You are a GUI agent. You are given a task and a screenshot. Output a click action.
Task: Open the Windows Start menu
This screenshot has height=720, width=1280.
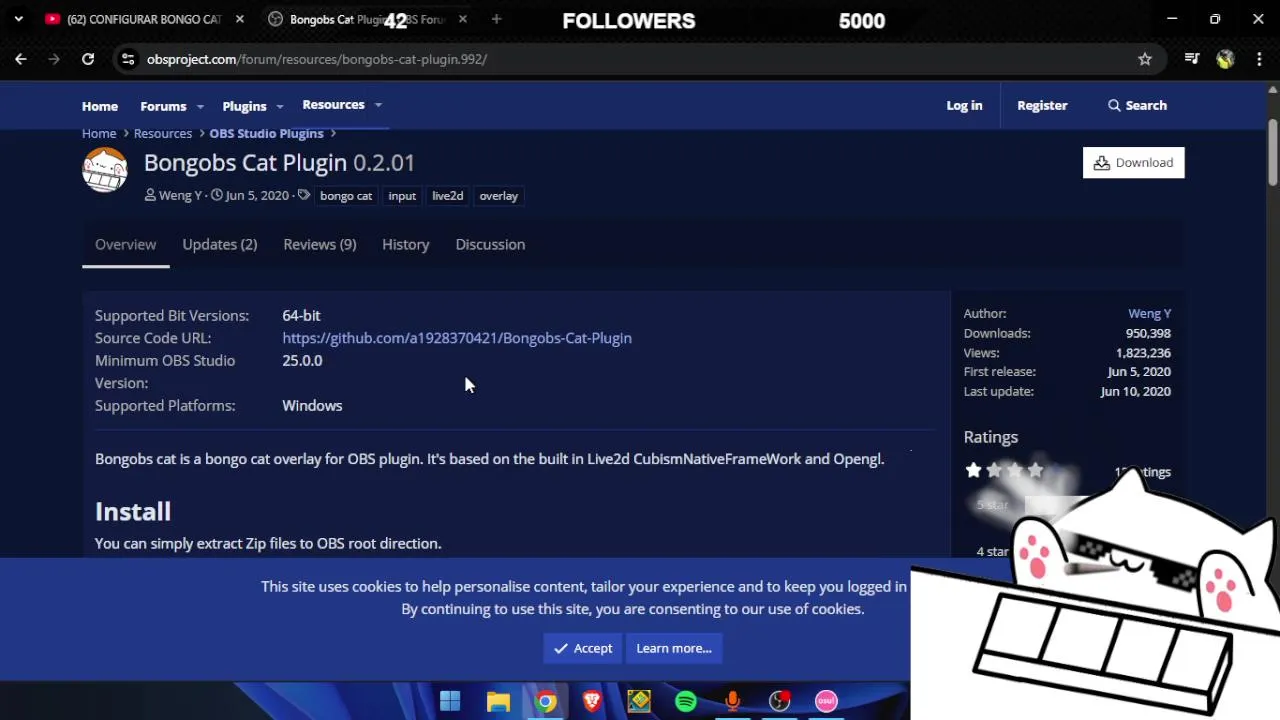click(450, 701)
